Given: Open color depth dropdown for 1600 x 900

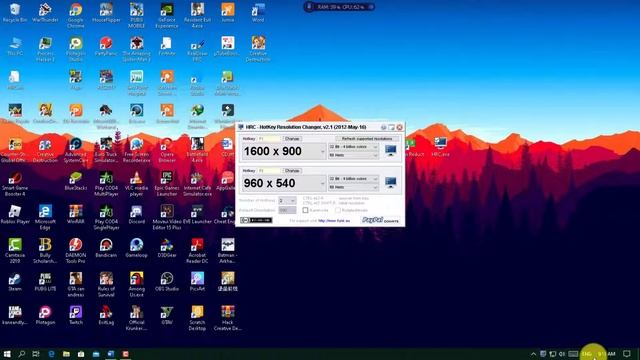Looking at the screenshot, I should (x=353, y=147).
